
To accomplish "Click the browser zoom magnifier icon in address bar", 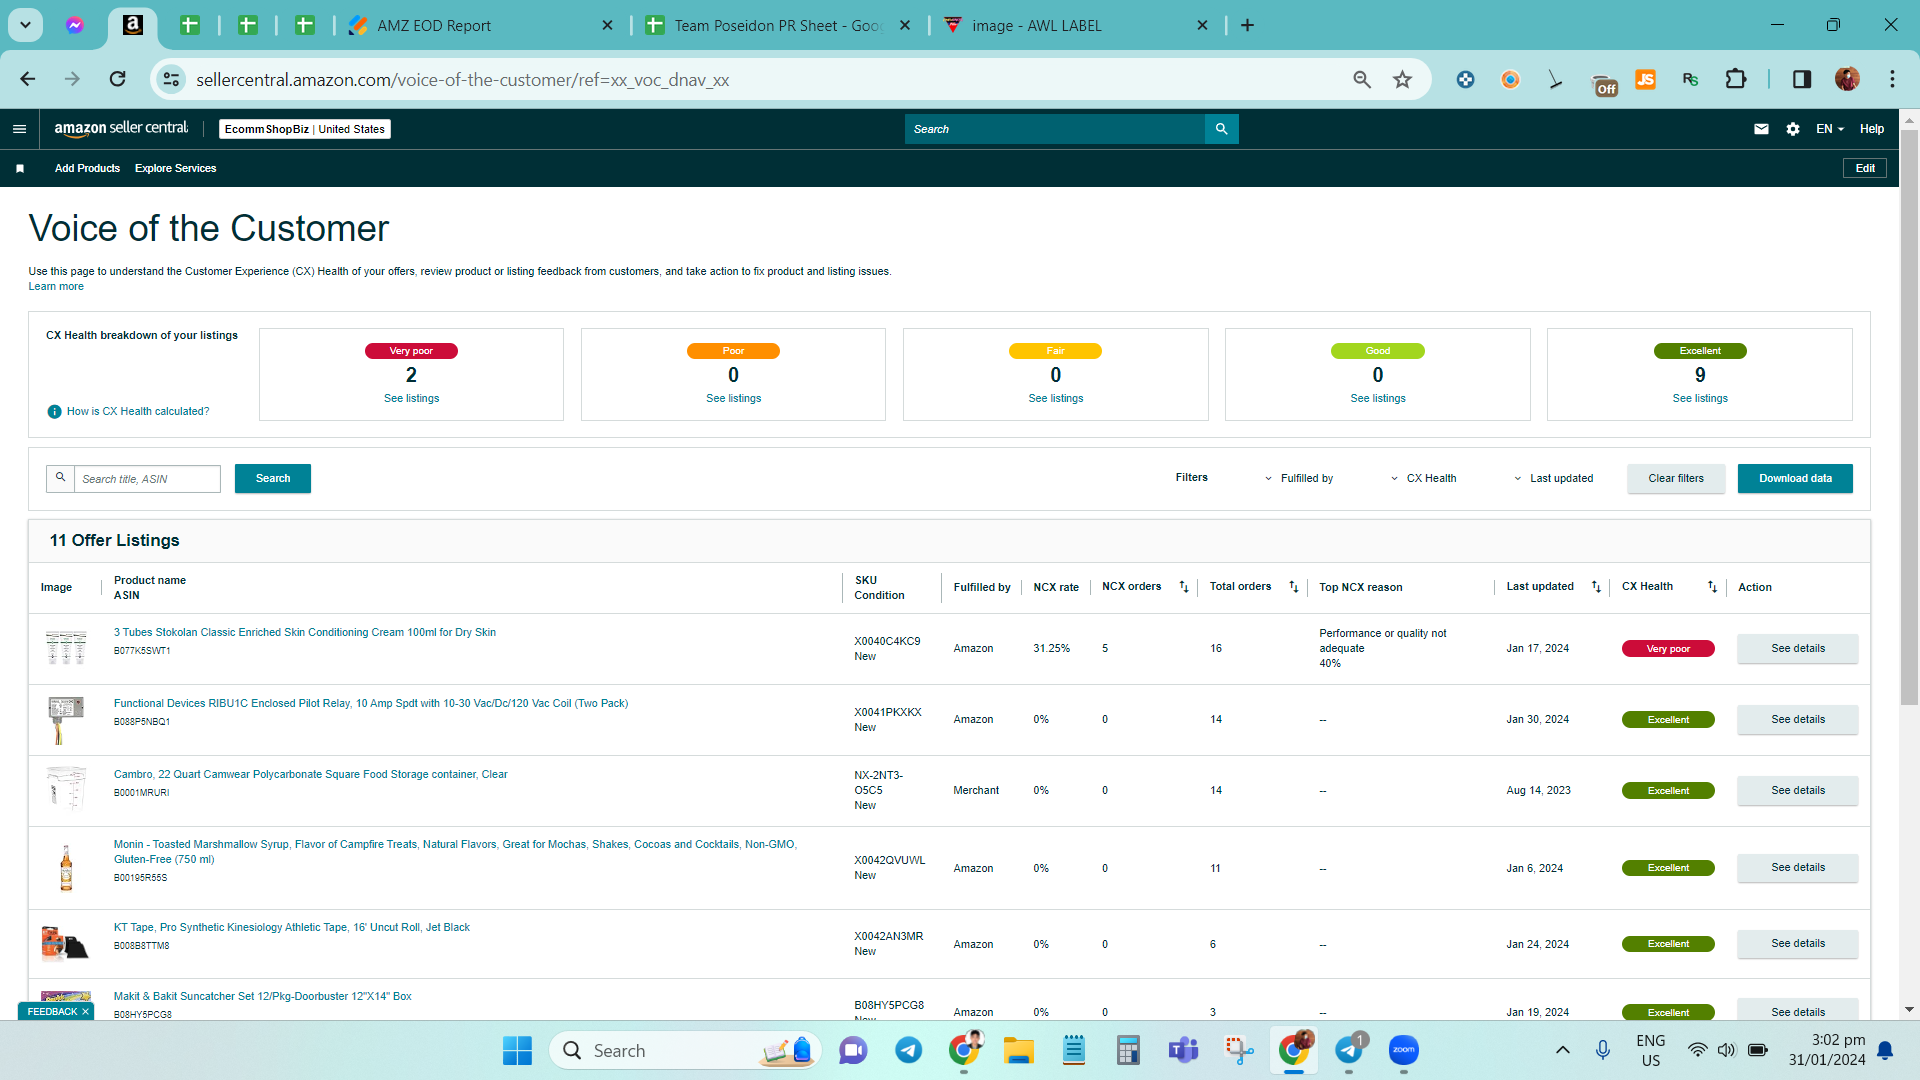I will (1362, 80).
